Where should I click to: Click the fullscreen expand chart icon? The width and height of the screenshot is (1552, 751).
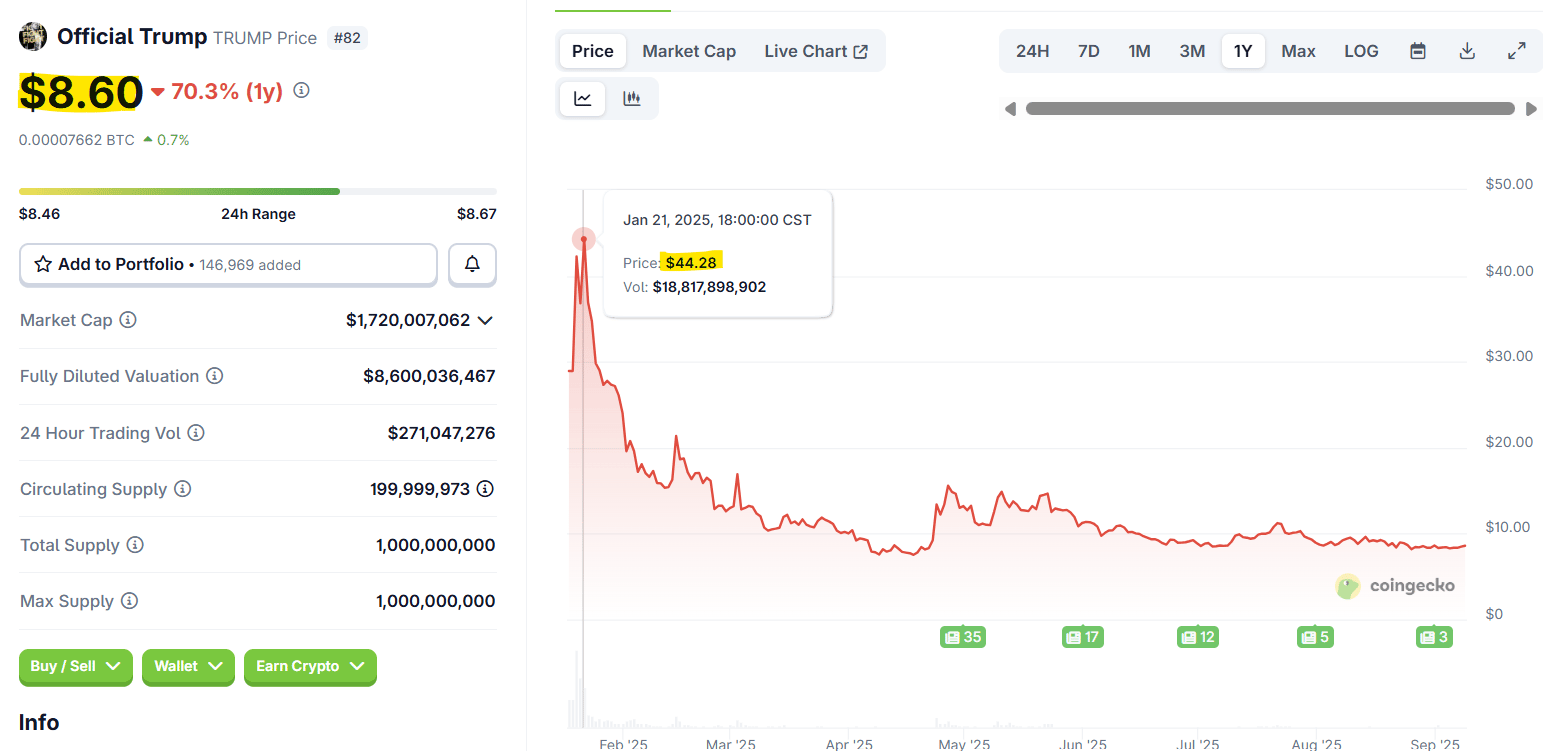coord(1517,51)
